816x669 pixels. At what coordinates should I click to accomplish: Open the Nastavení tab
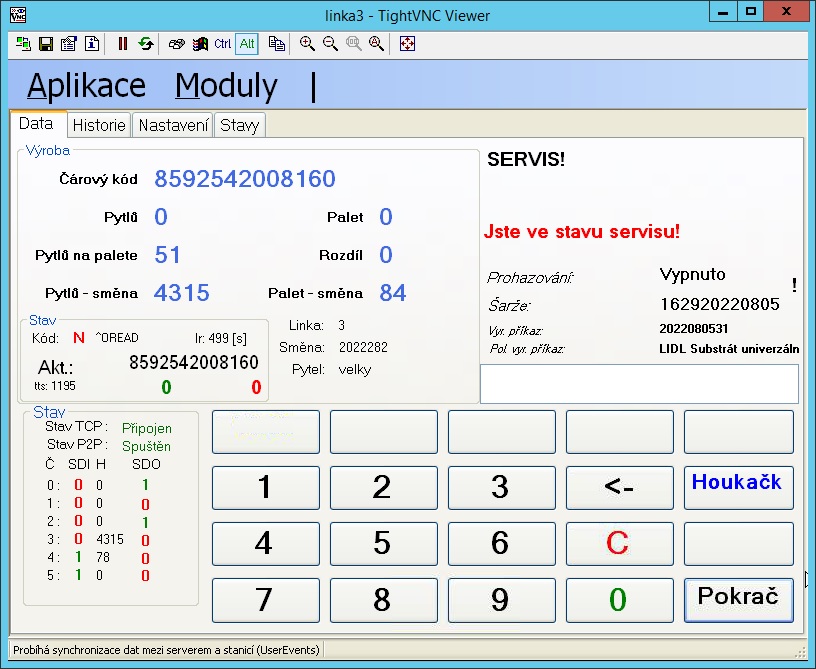[x=173, y=125]
